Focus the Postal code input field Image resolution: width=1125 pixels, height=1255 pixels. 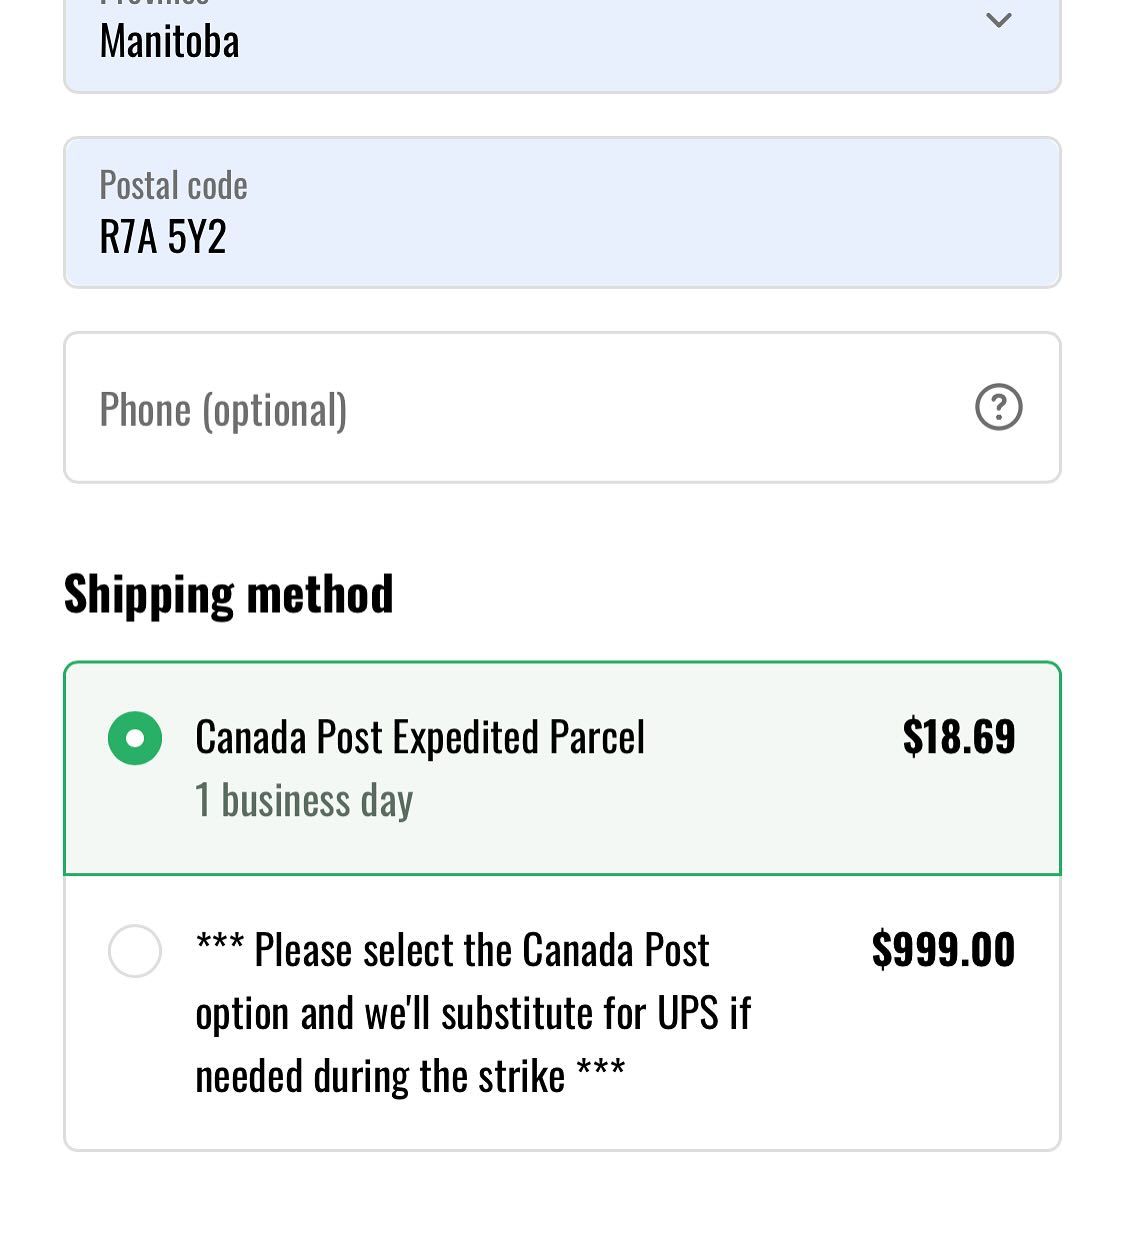click(562, 213)
